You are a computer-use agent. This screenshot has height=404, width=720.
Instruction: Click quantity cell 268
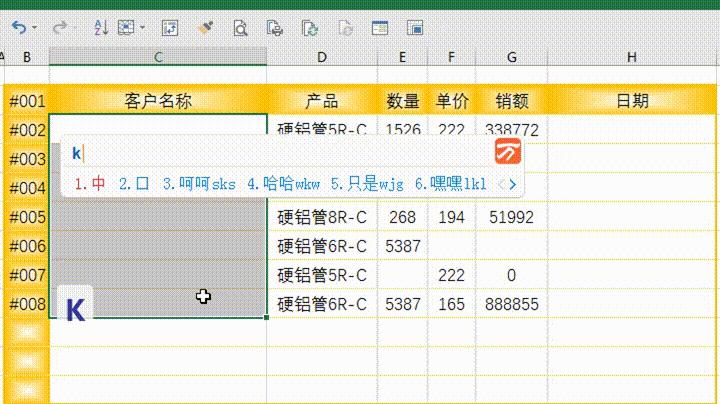tap(402, 217)
